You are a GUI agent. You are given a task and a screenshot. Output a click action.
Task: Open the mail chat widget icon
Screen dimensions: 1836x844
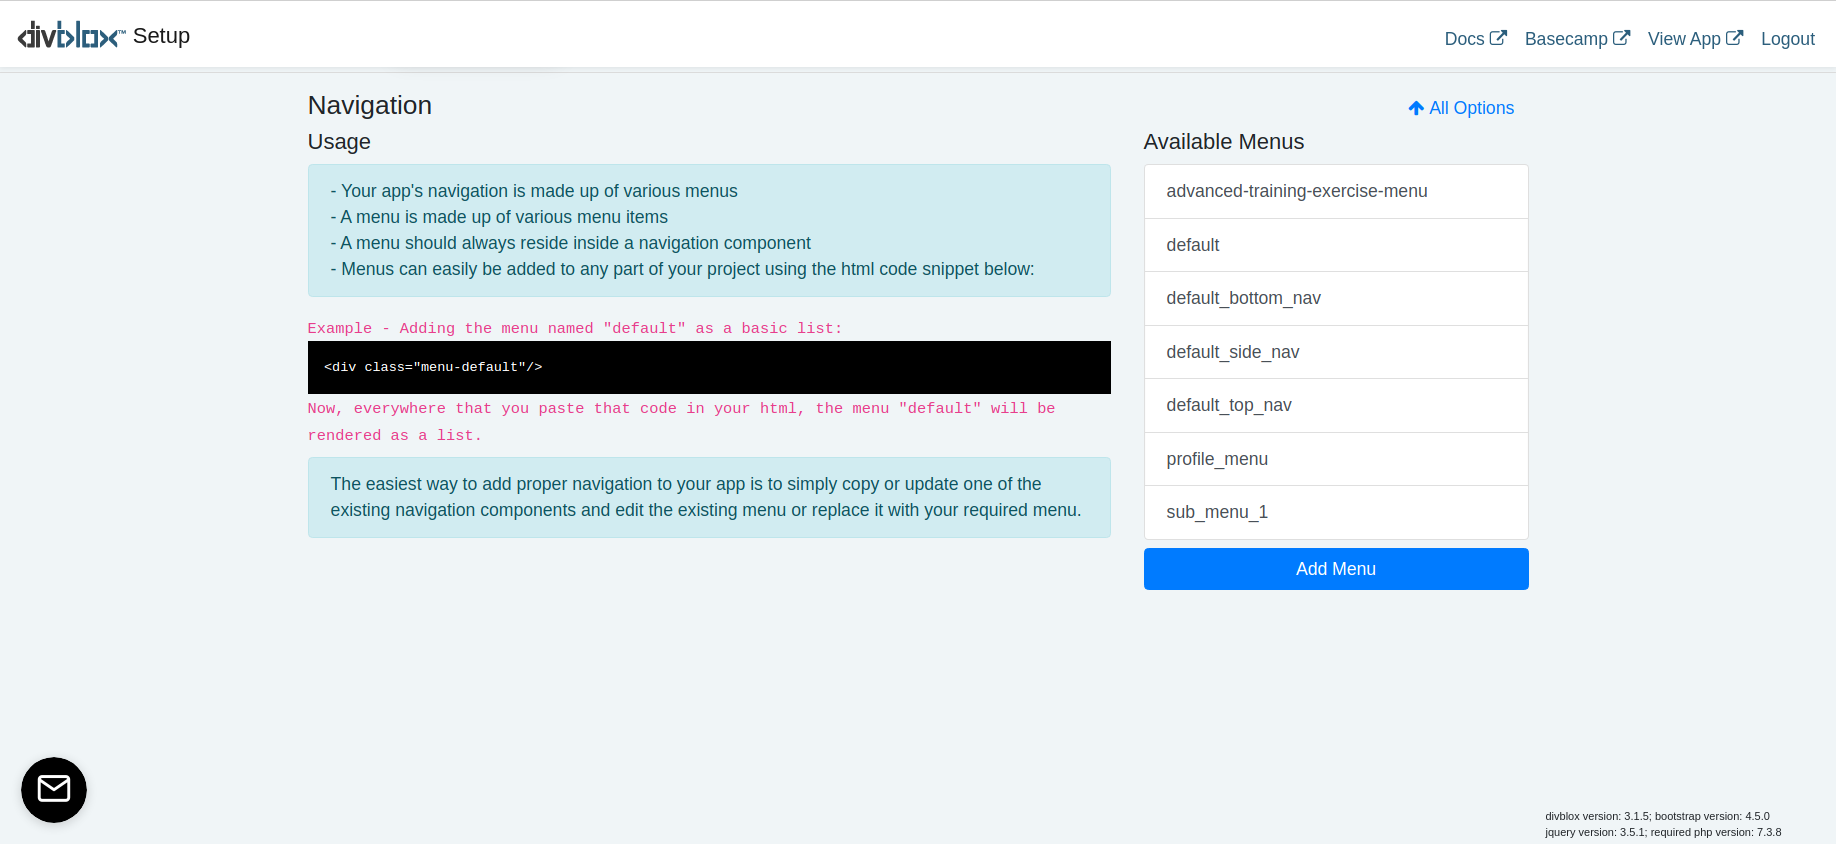(54, 790)
